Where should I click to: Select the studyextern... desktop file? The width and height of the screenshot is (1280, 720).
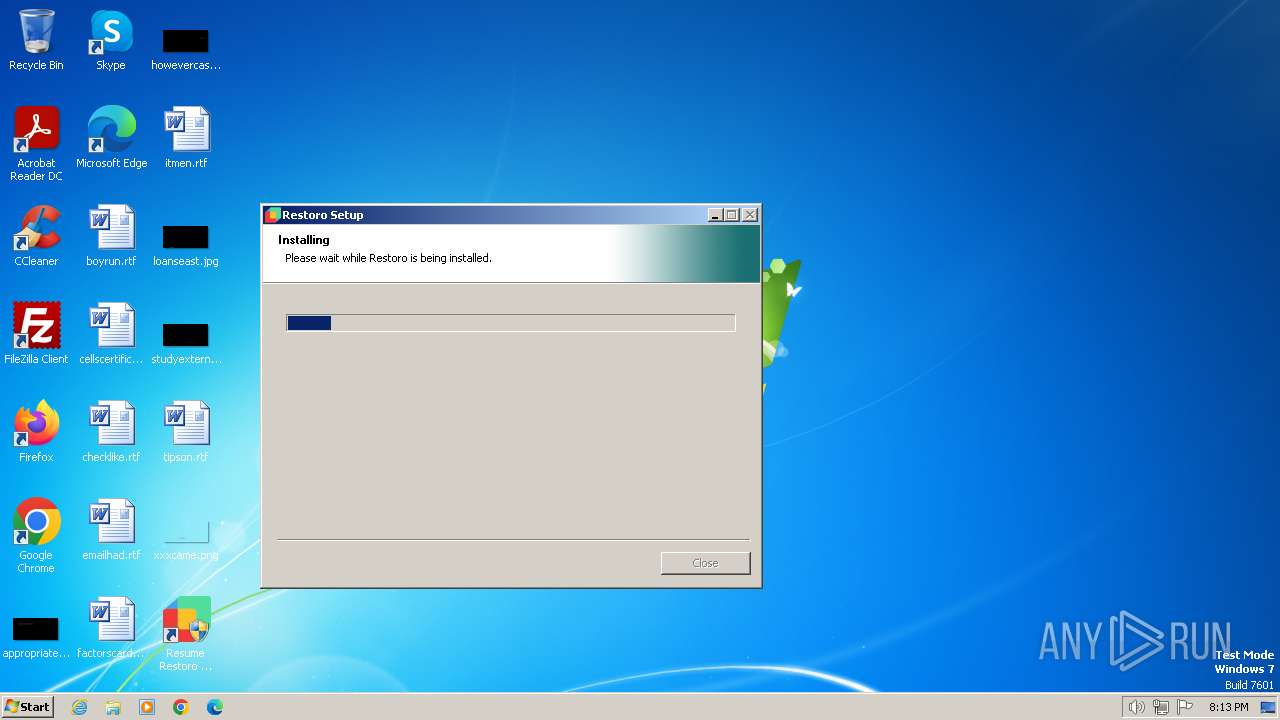pos(186,343)
